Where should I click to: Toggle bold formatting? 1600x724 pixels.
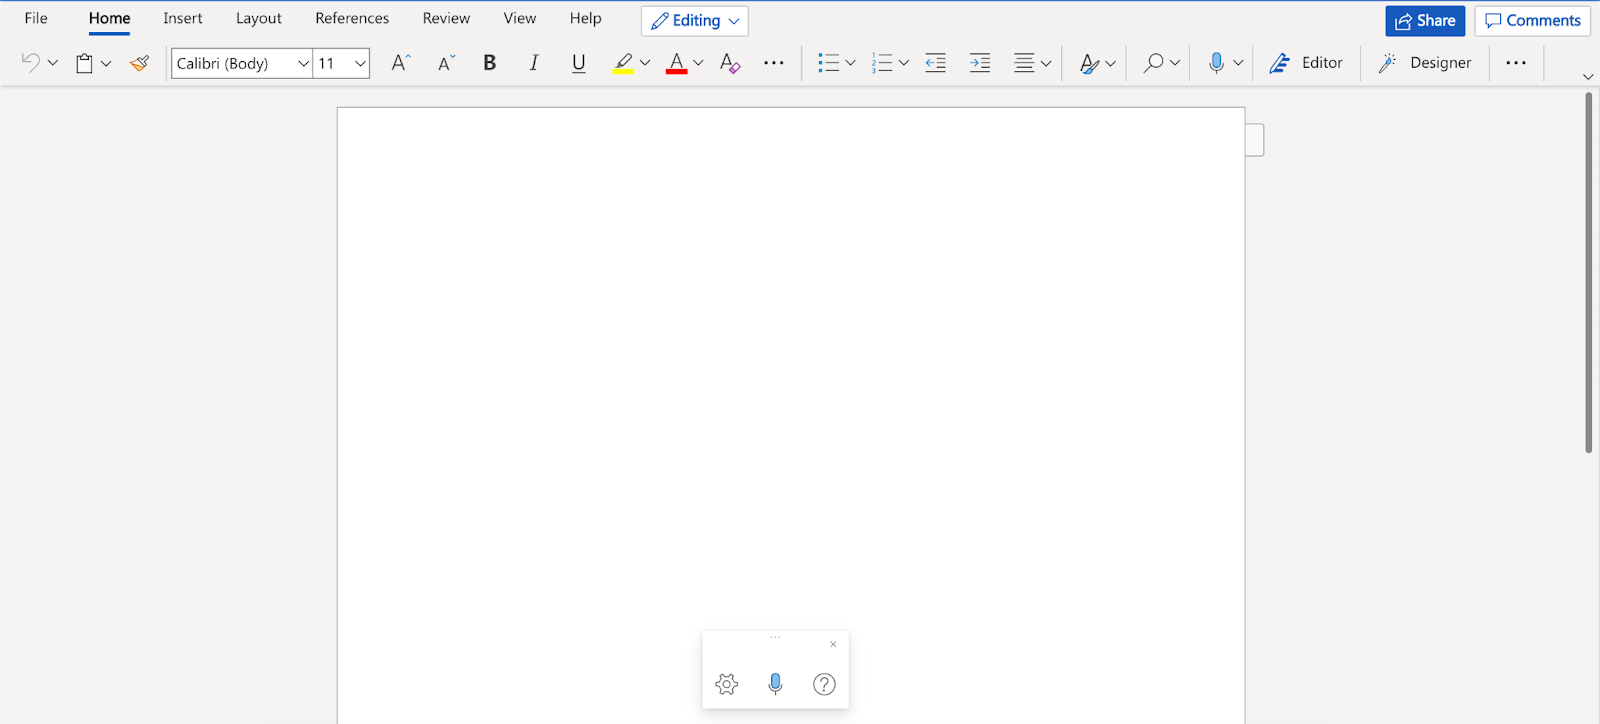[489, 63]
